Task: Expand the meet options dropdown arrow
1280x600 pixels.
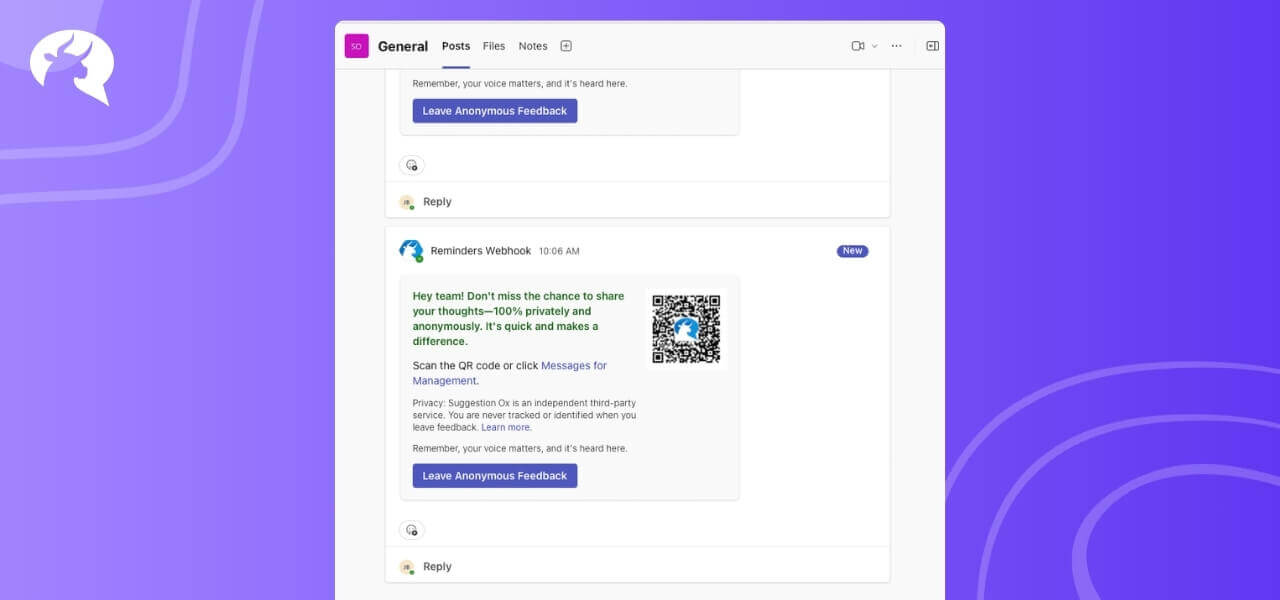Action: pos(875,46)
